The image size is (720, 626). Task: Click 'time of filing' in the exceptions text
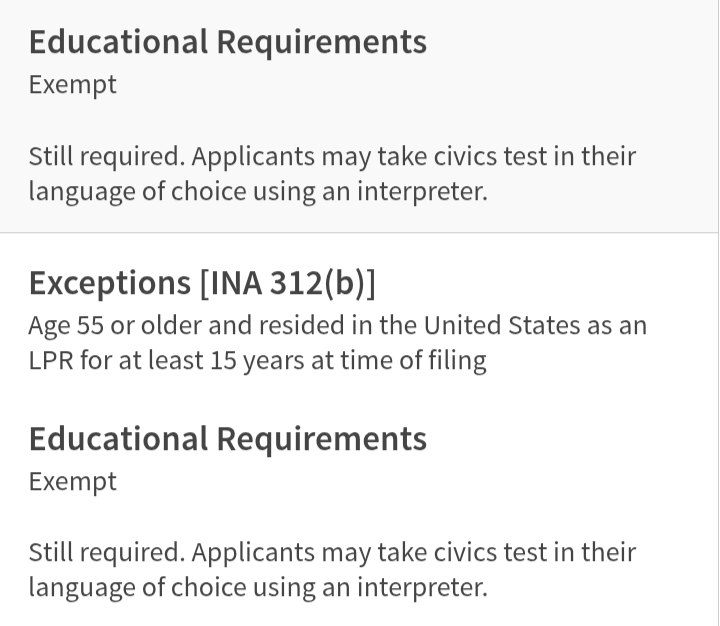pos(413,361)
